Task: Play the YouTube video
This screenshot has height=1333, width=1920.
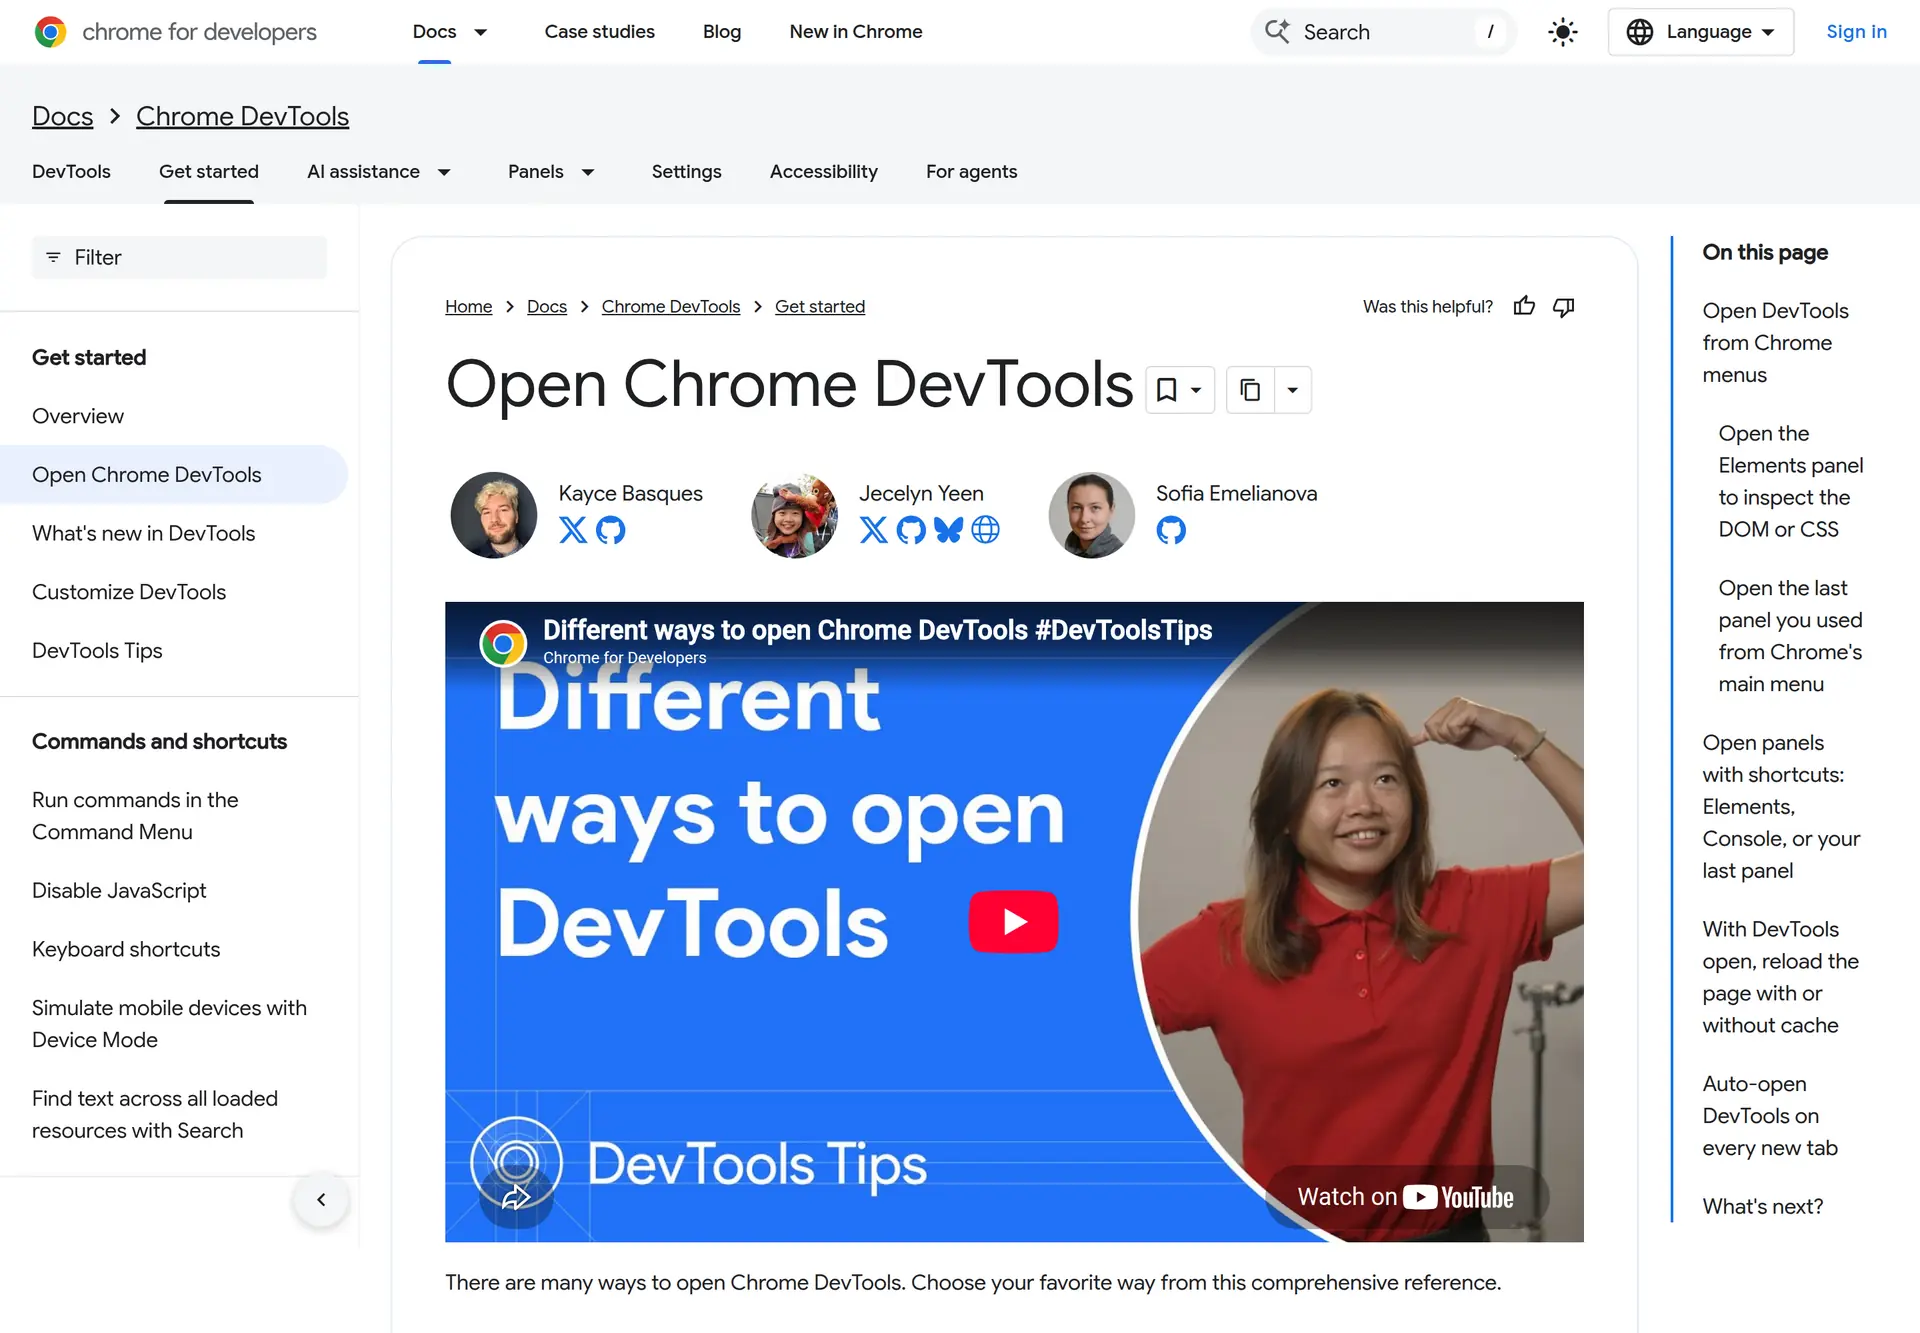Action: click(1014, 922)
